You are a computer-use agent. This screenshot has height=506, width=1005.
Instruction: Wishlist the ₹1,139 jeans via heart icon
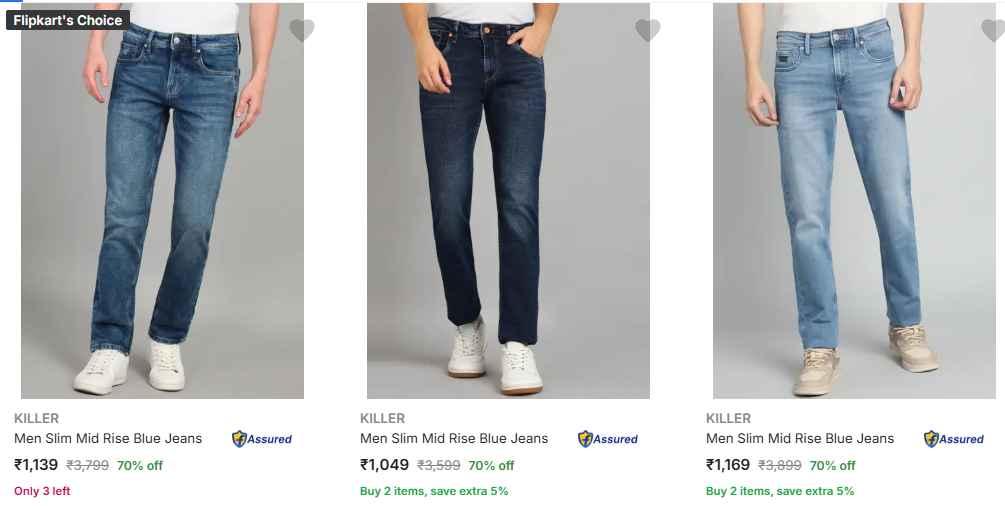pos(302,31)
